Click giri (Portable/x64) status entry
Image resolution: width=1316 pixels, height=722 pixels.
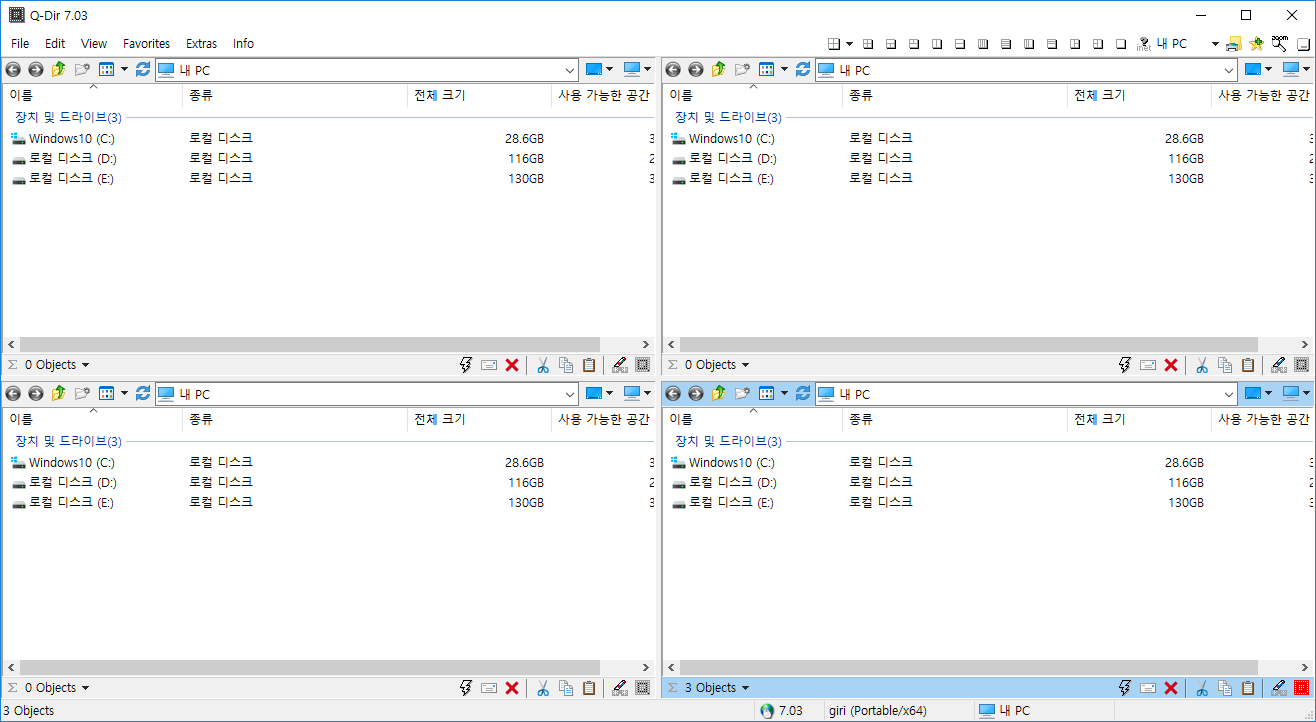click(x=878, y=711)
